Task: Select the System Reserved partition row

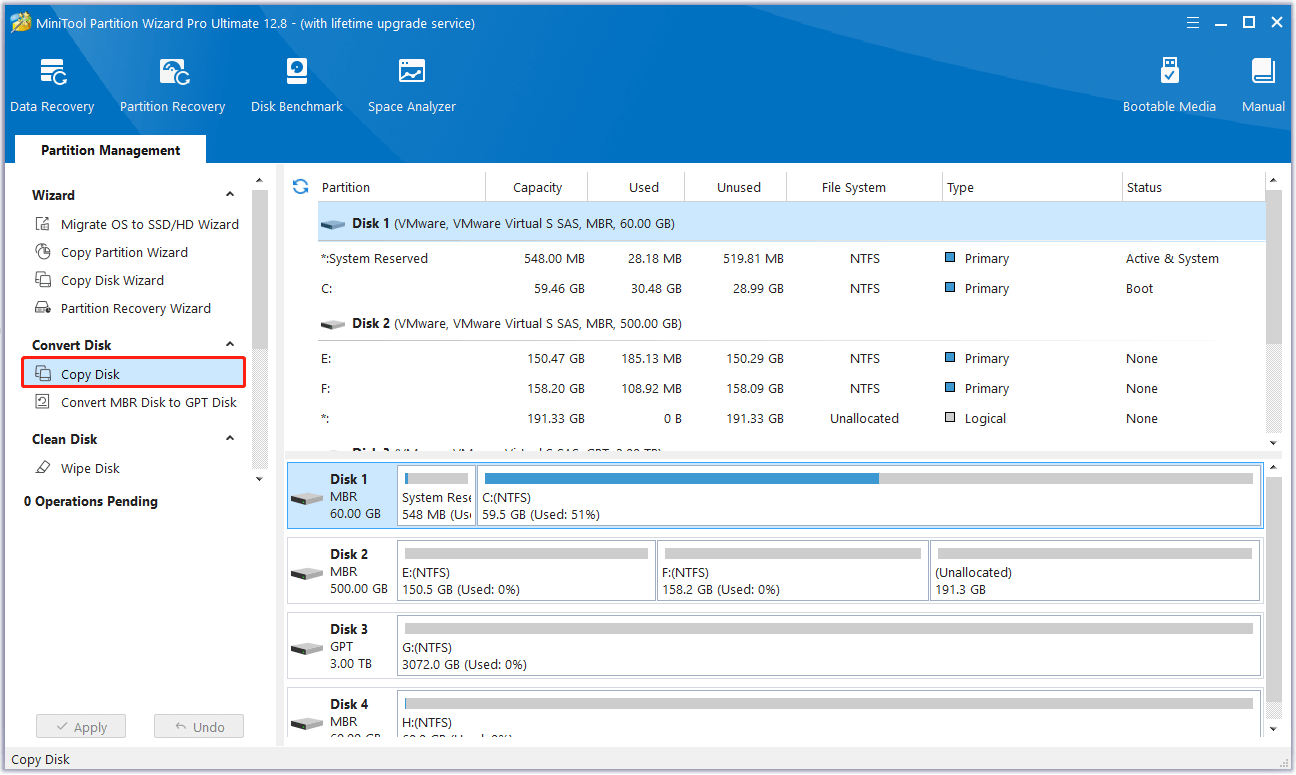Action: [792, 258]
